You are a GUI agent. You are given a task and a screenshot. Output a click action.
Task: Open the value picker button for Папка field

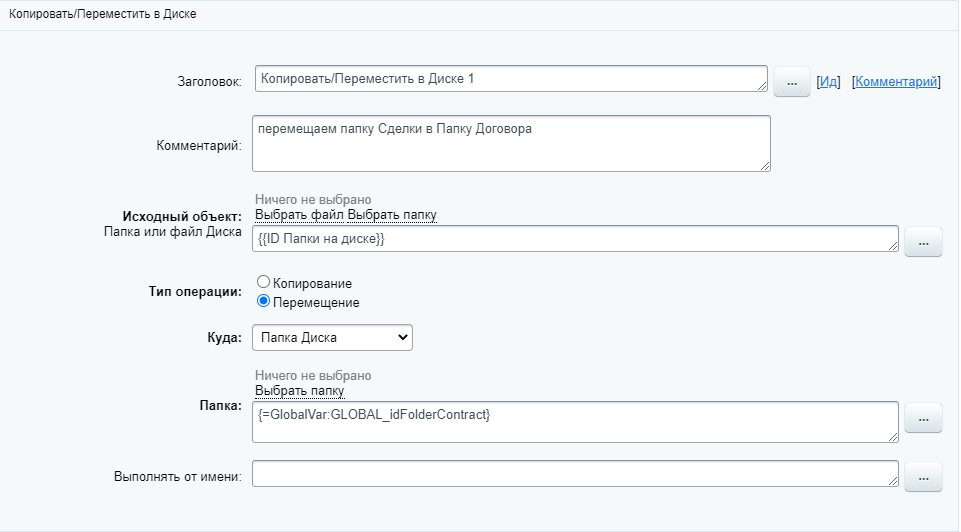pos(923,418)
